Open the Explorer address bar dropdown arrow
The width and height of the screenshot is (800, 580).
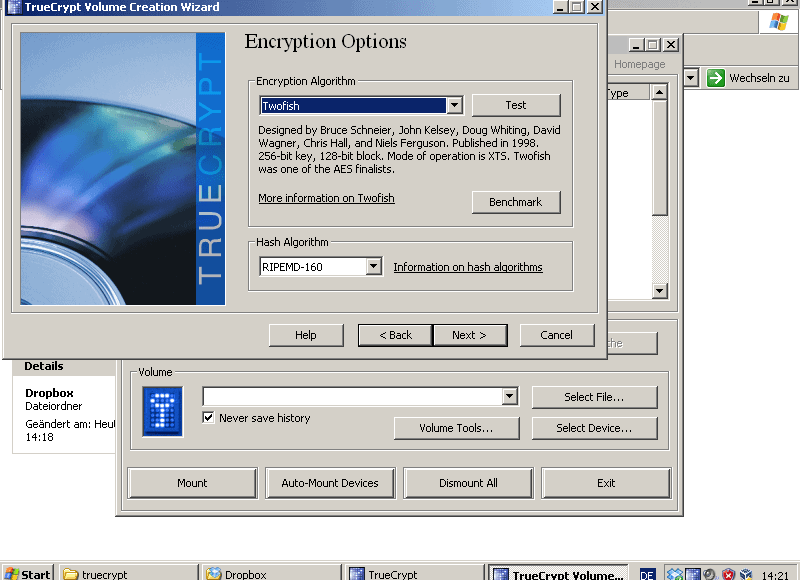click(x=690, y=78)
